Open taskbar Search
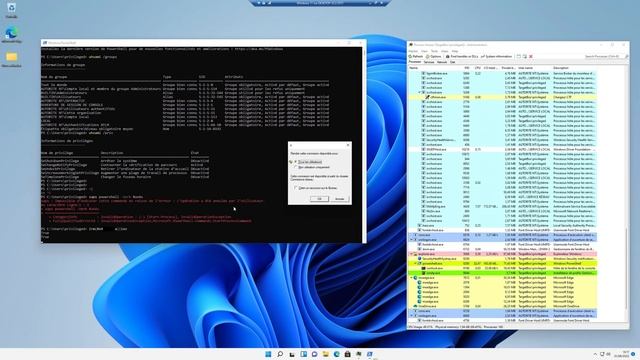 (x=280, y=354)
